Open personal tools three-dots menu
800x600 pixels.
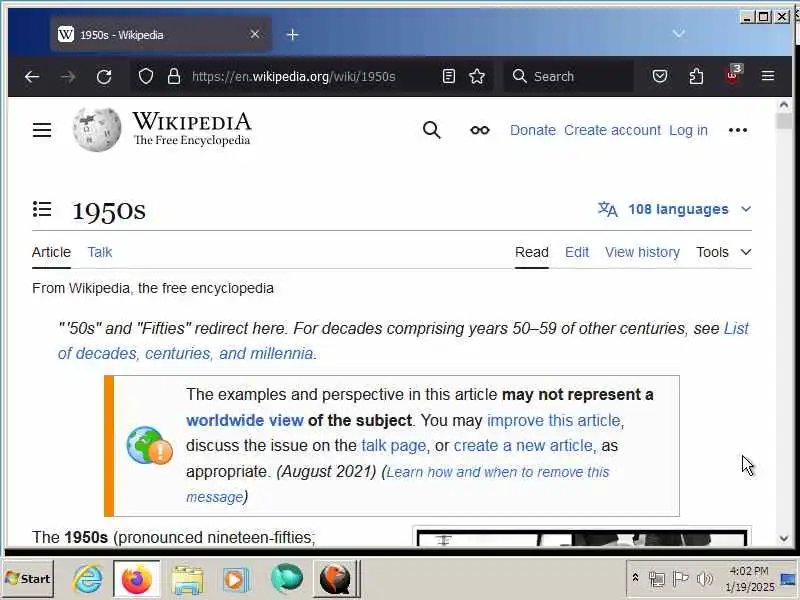point(738,130)
